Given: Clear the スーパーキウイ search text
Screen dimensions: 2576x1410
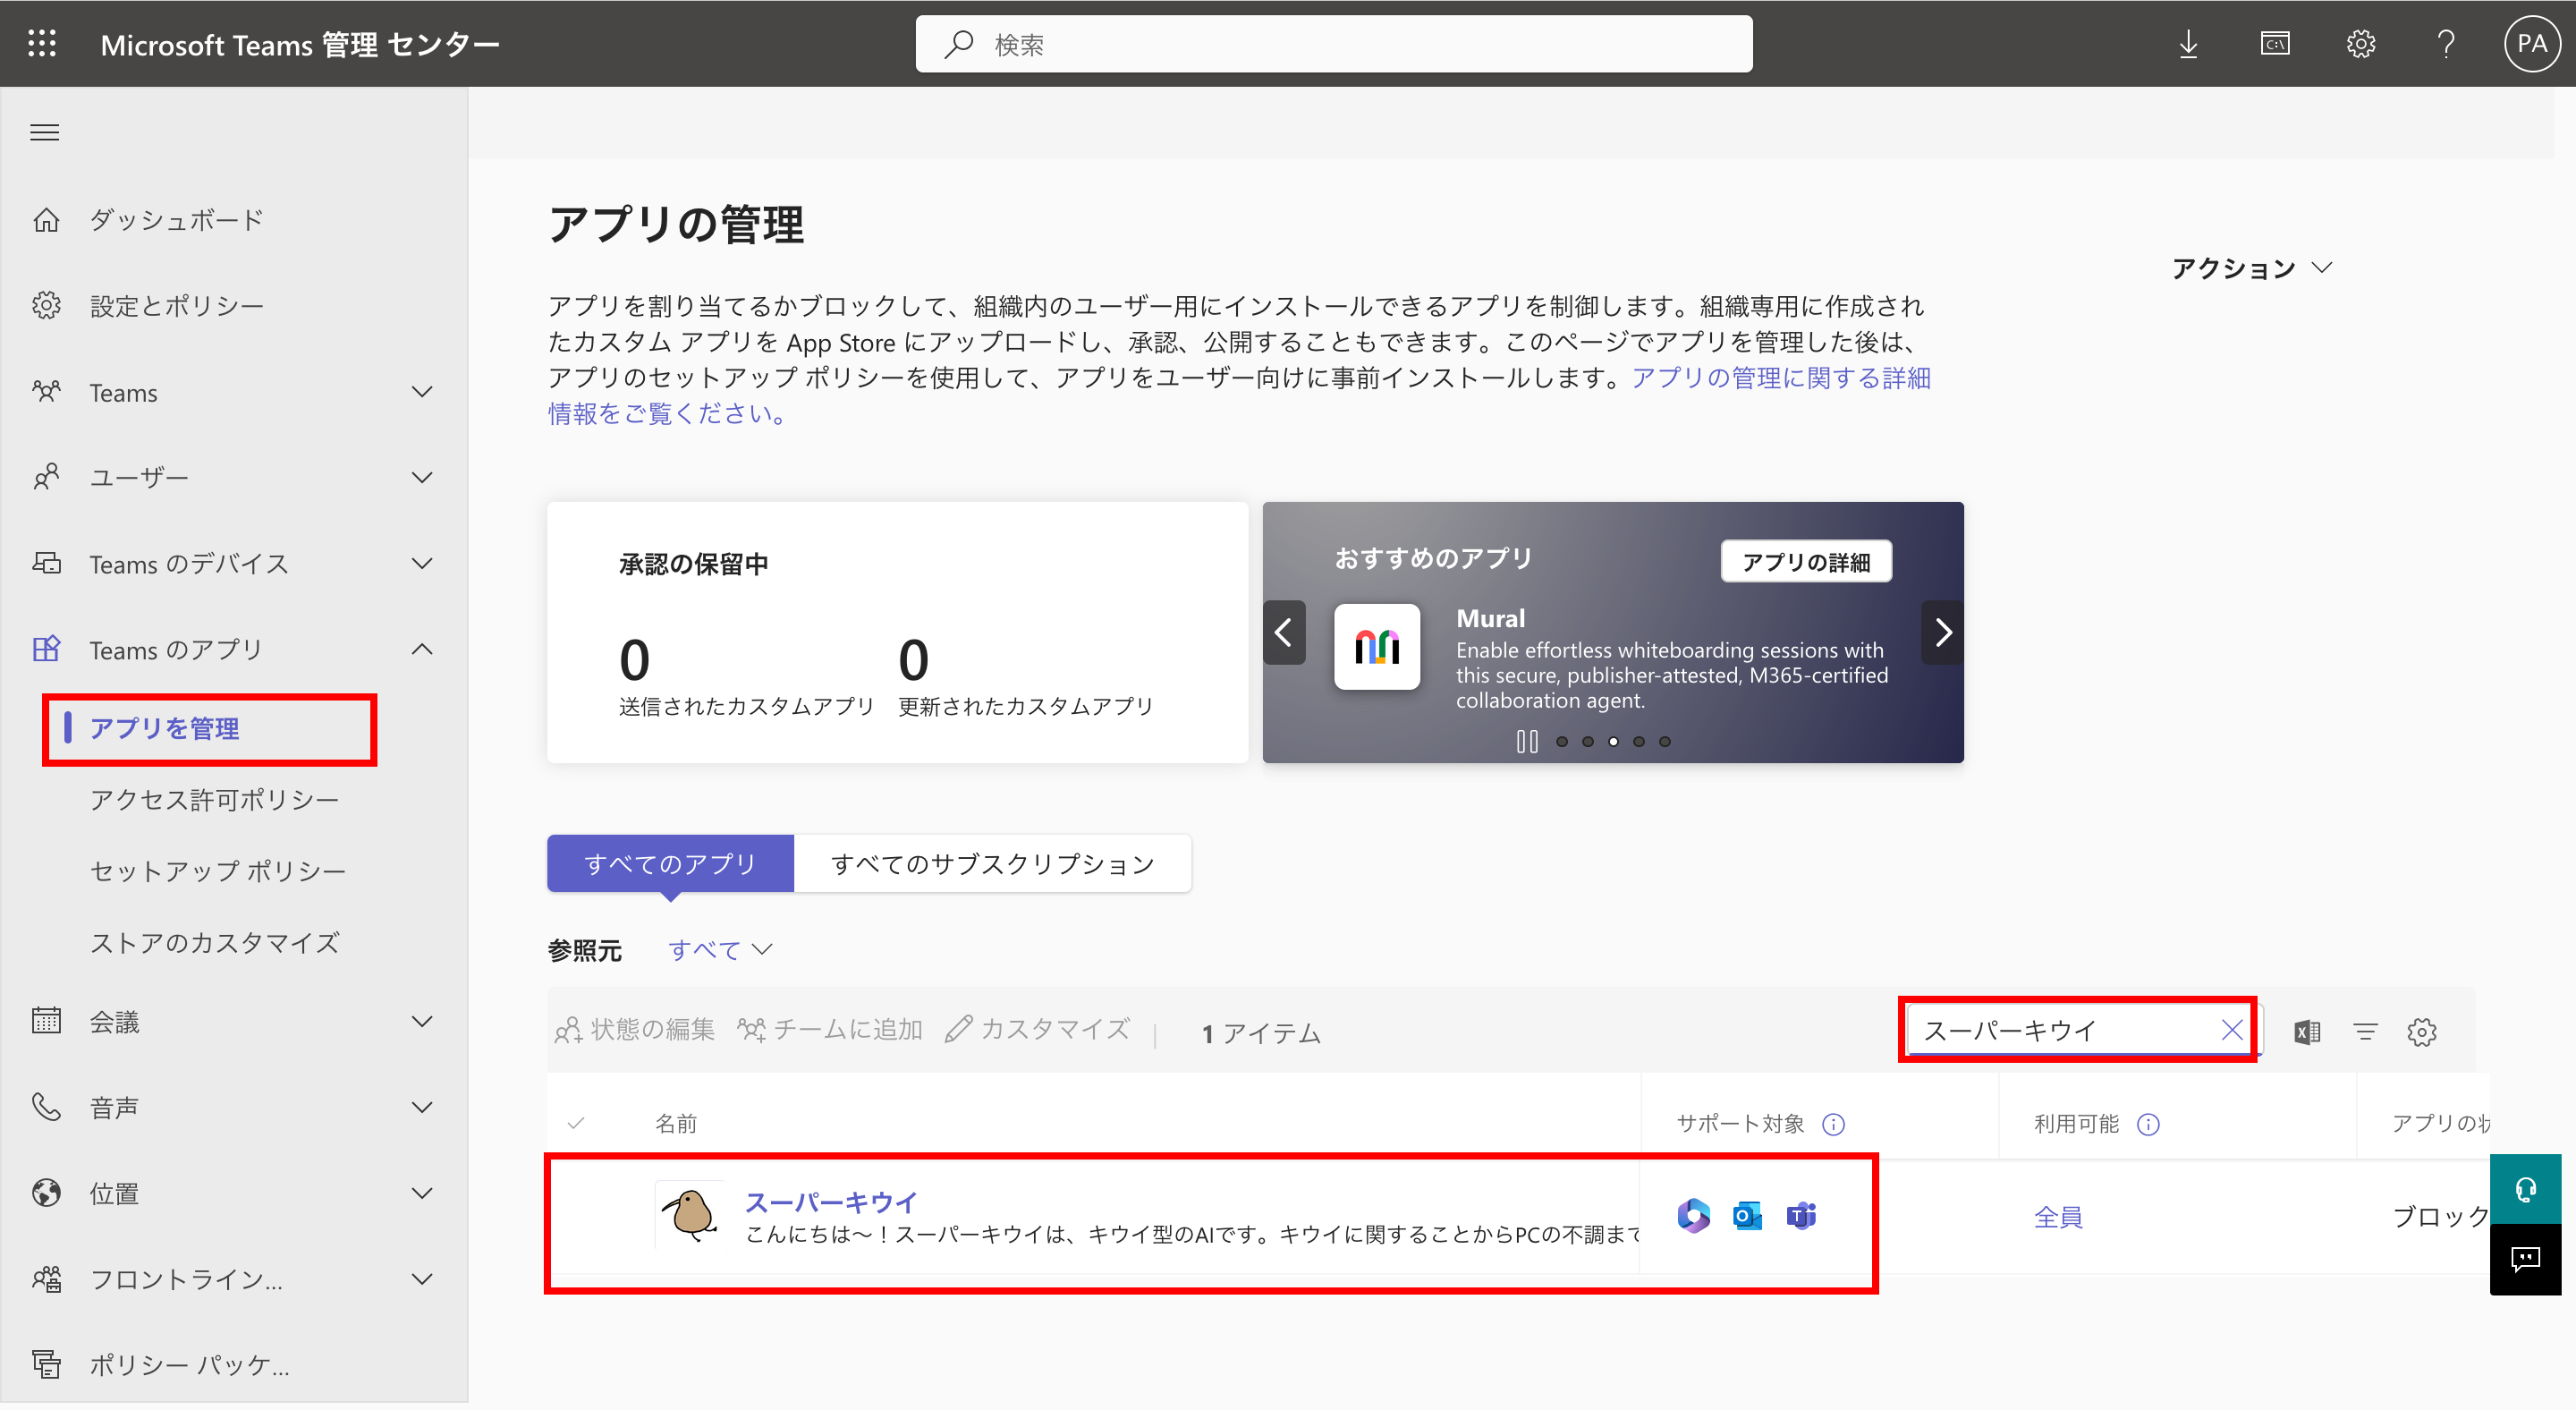Looking at the screenshot, I should click(x=2231, y=1030).
